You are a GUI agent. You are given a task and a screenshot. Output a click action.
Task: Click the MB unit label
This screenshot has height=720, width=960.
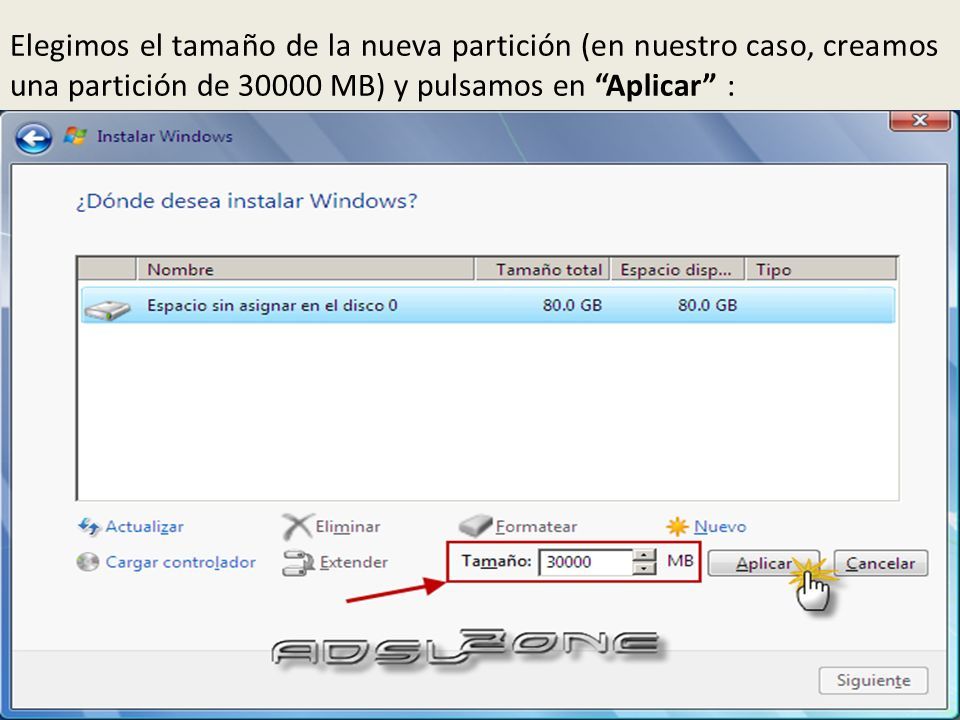point(680,560)
